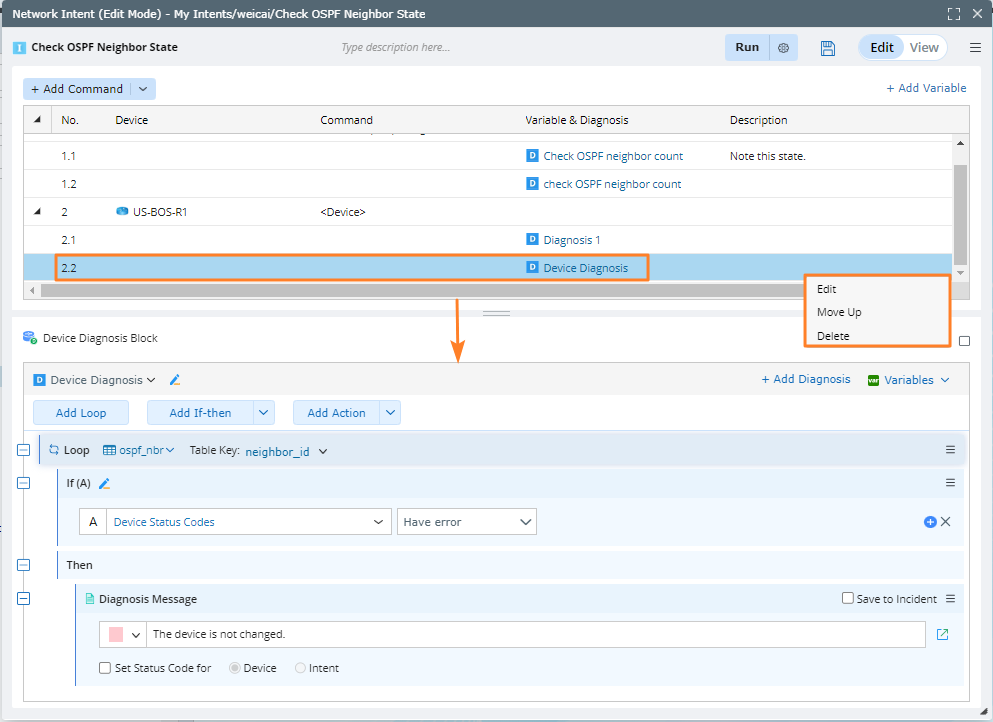
Task: Select Move Up in context menu
Action: [x=839, y=312]
